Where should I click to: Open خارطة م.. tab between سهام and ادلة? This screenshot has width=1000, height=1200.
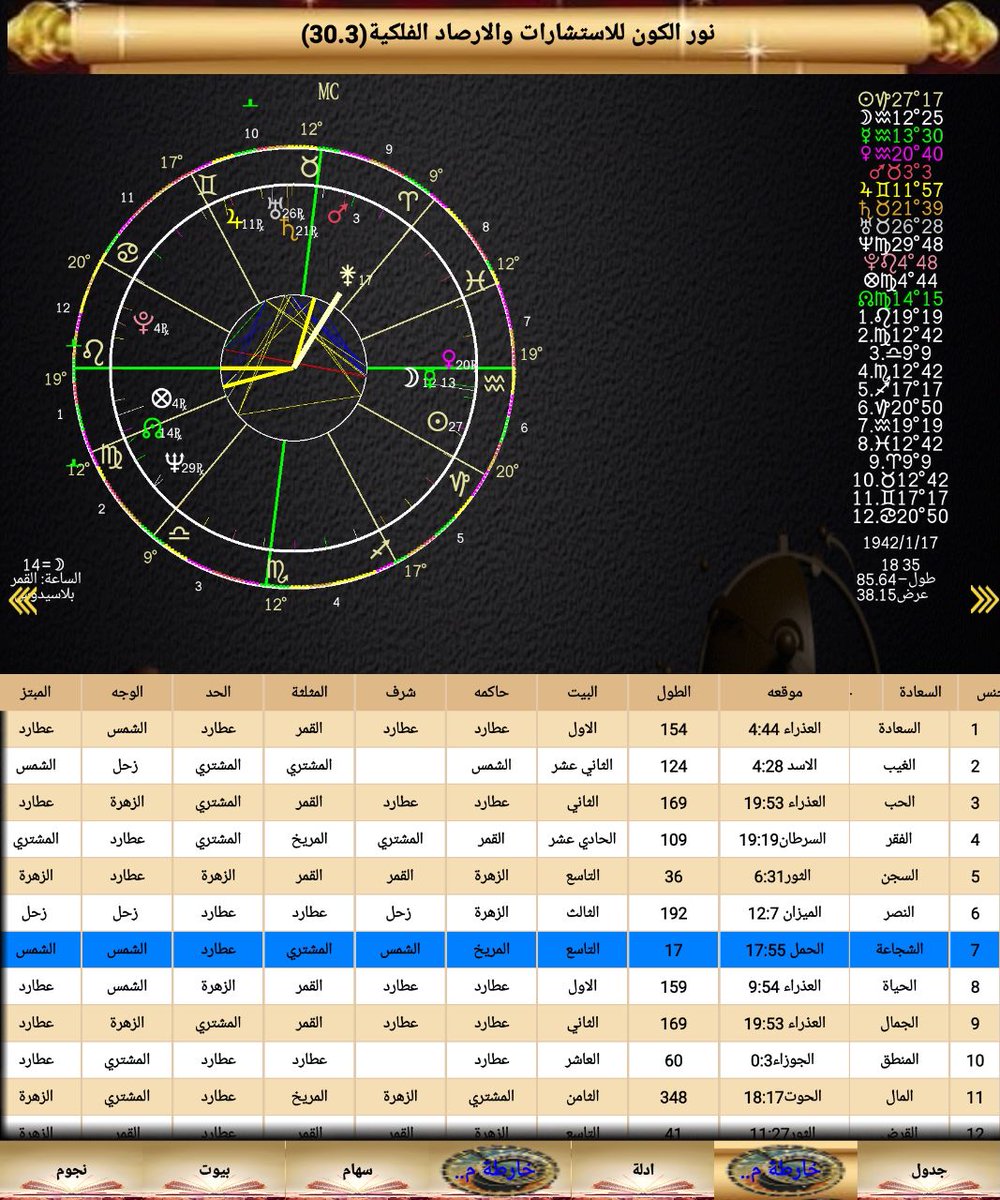tap(500, 1169)
